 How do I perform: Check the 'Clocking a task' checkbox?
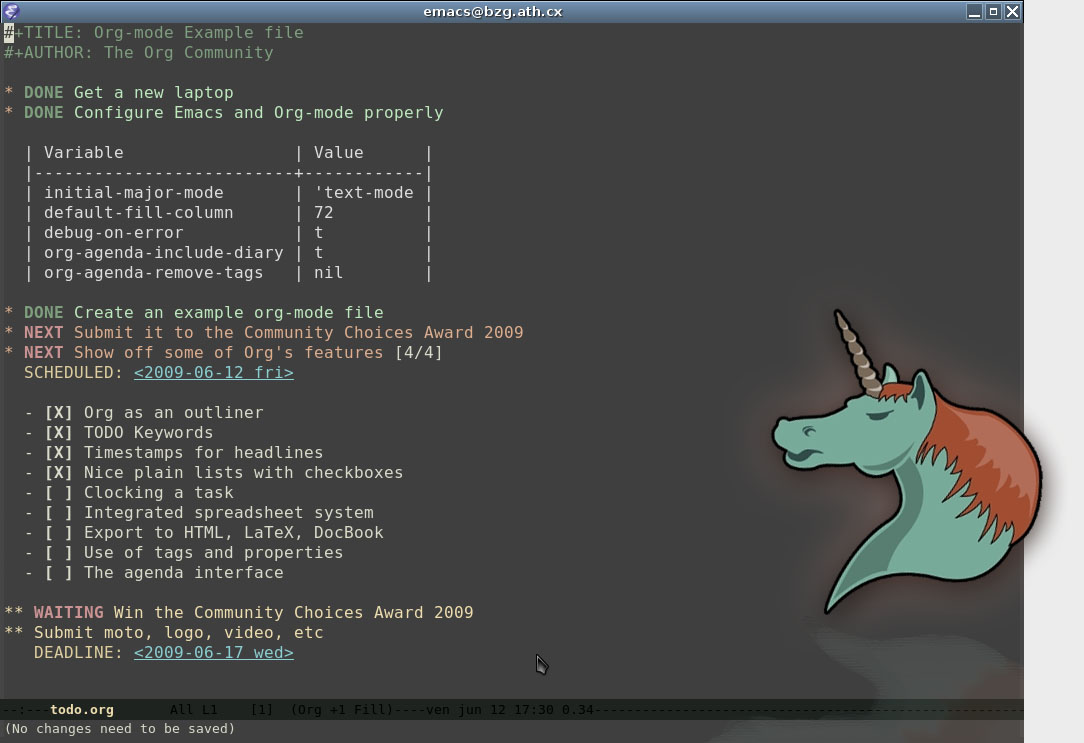click(x=59, y=493)
